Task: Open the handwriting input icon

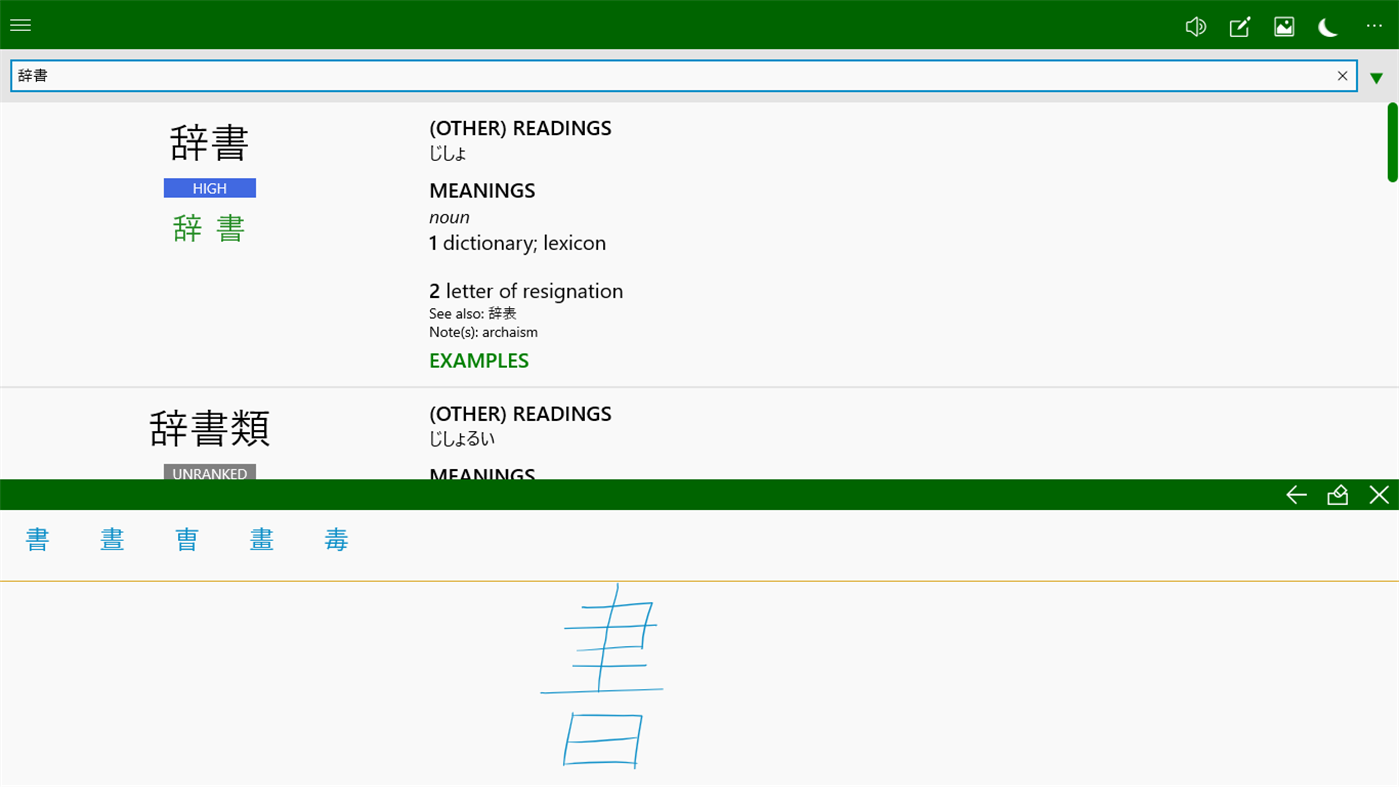Action: click(1239, 27)
